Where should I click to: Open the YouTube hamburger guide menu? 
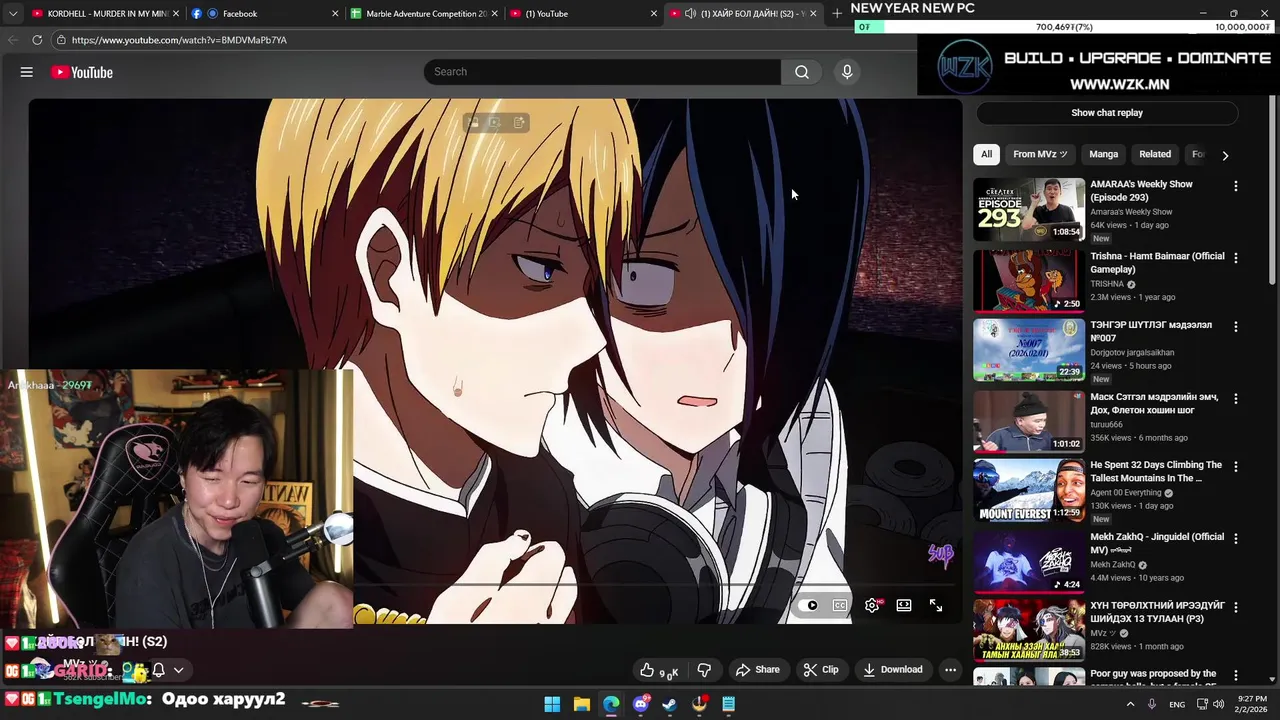[x=27, y=72]
